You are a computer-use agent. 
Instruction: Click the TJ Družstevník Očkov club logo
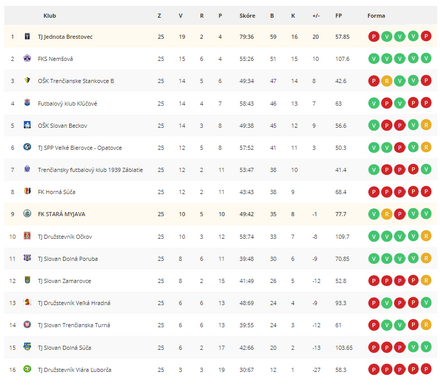(x=27, y=236)
